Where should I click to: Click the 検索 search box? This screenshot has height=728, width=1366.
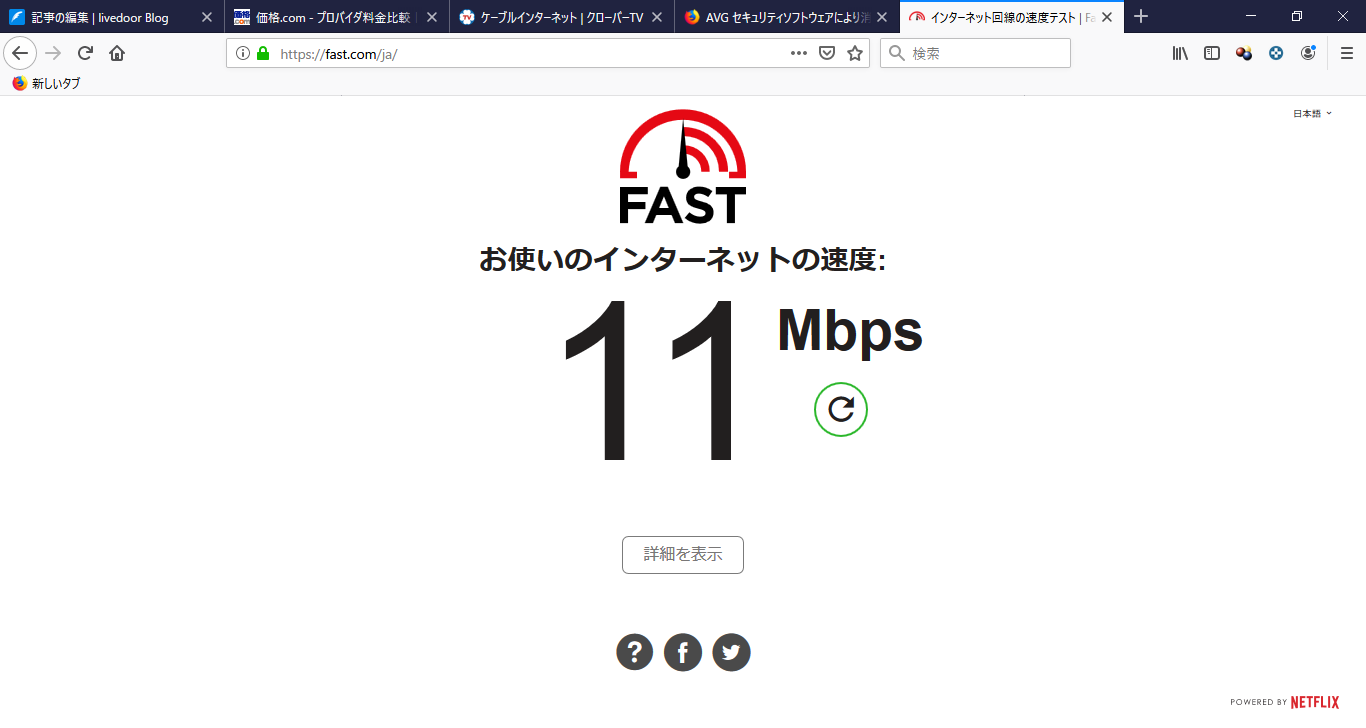point(975,53)
